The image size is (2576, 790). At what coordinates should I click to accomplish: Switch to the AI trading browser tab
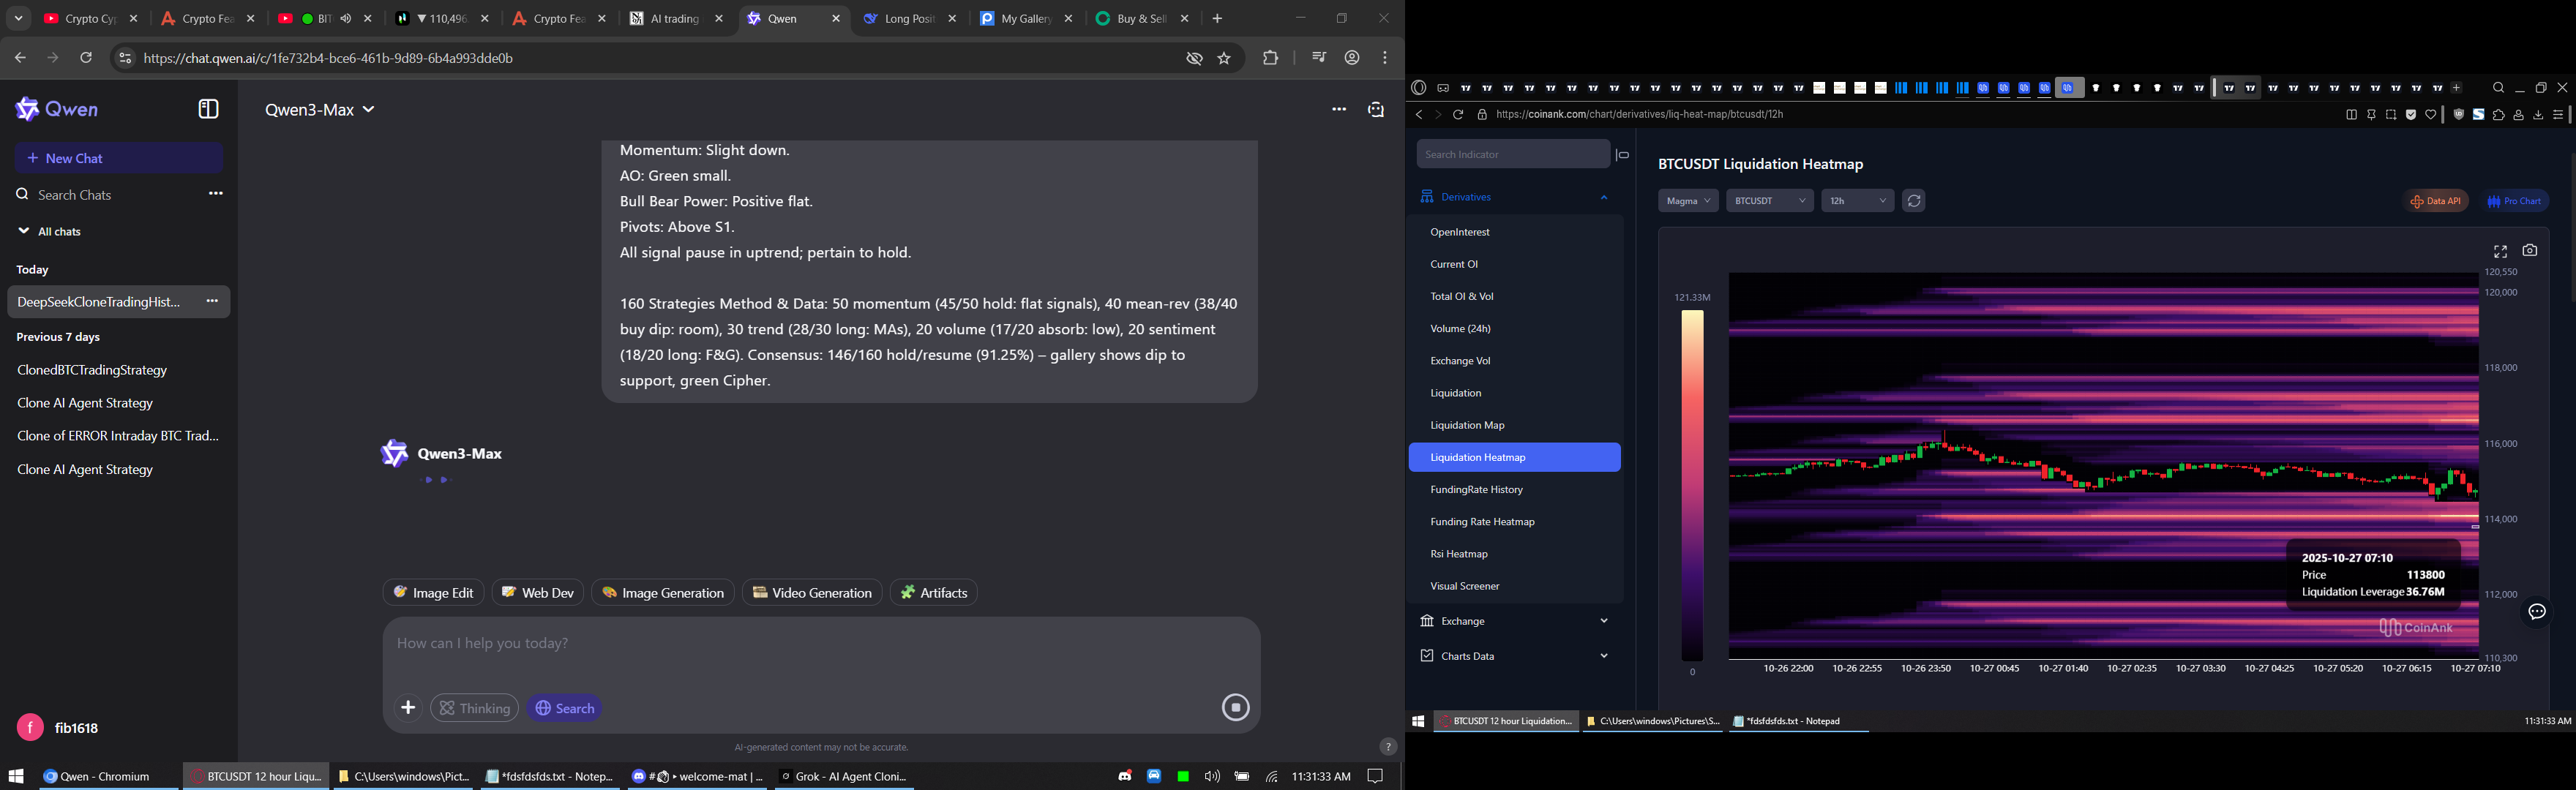[x=666, y=19]
